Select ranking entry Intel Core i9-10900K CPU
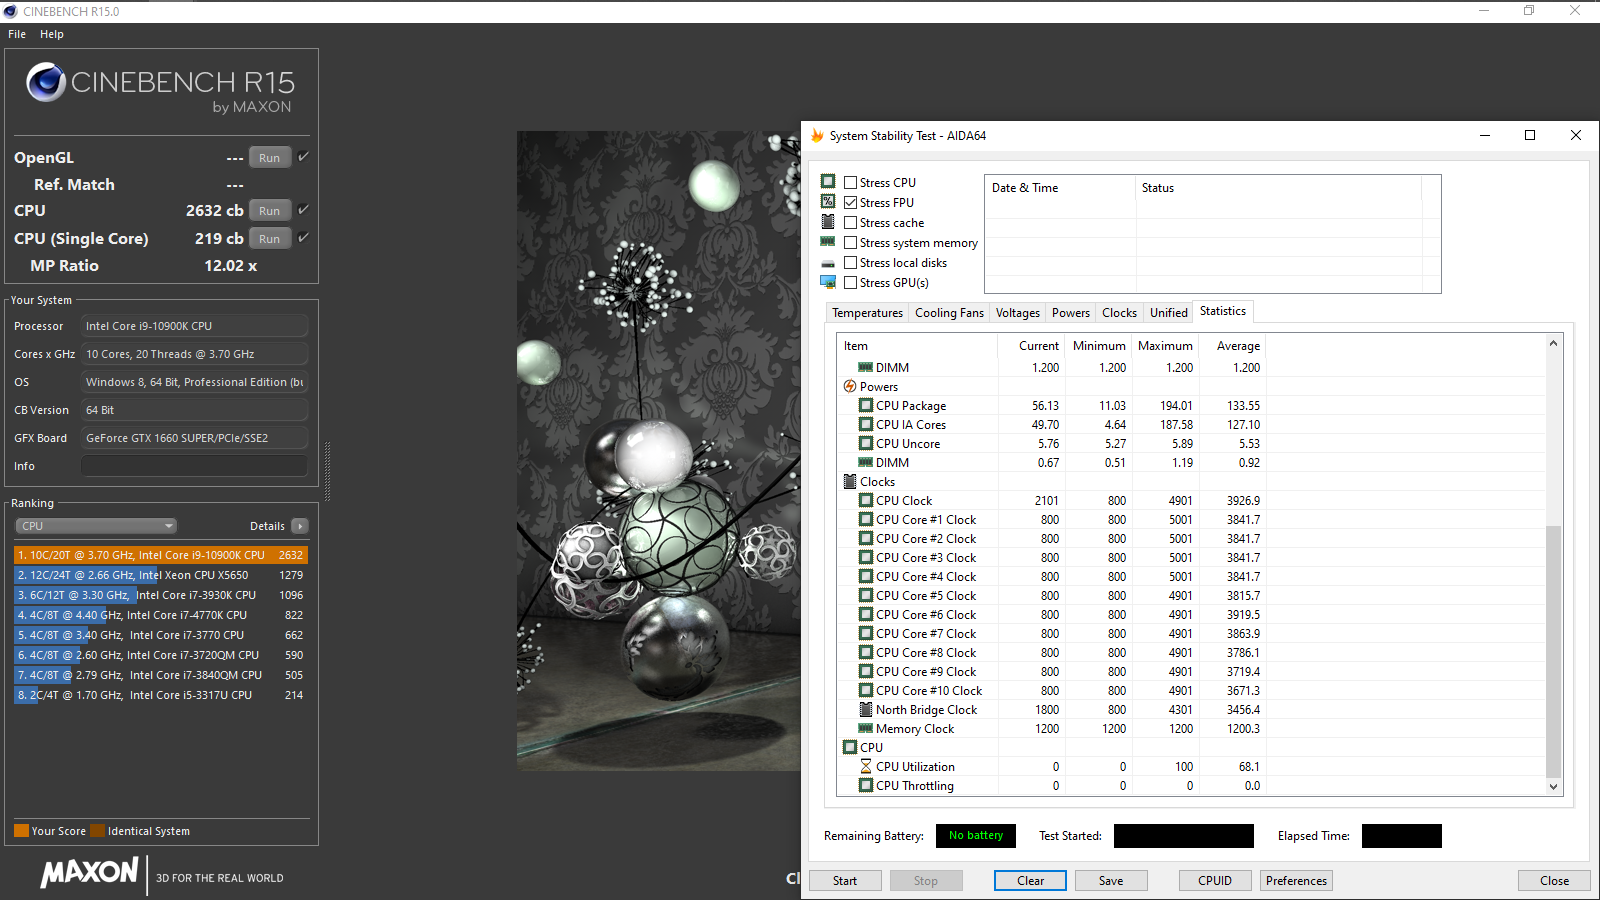 click(161, 555)
